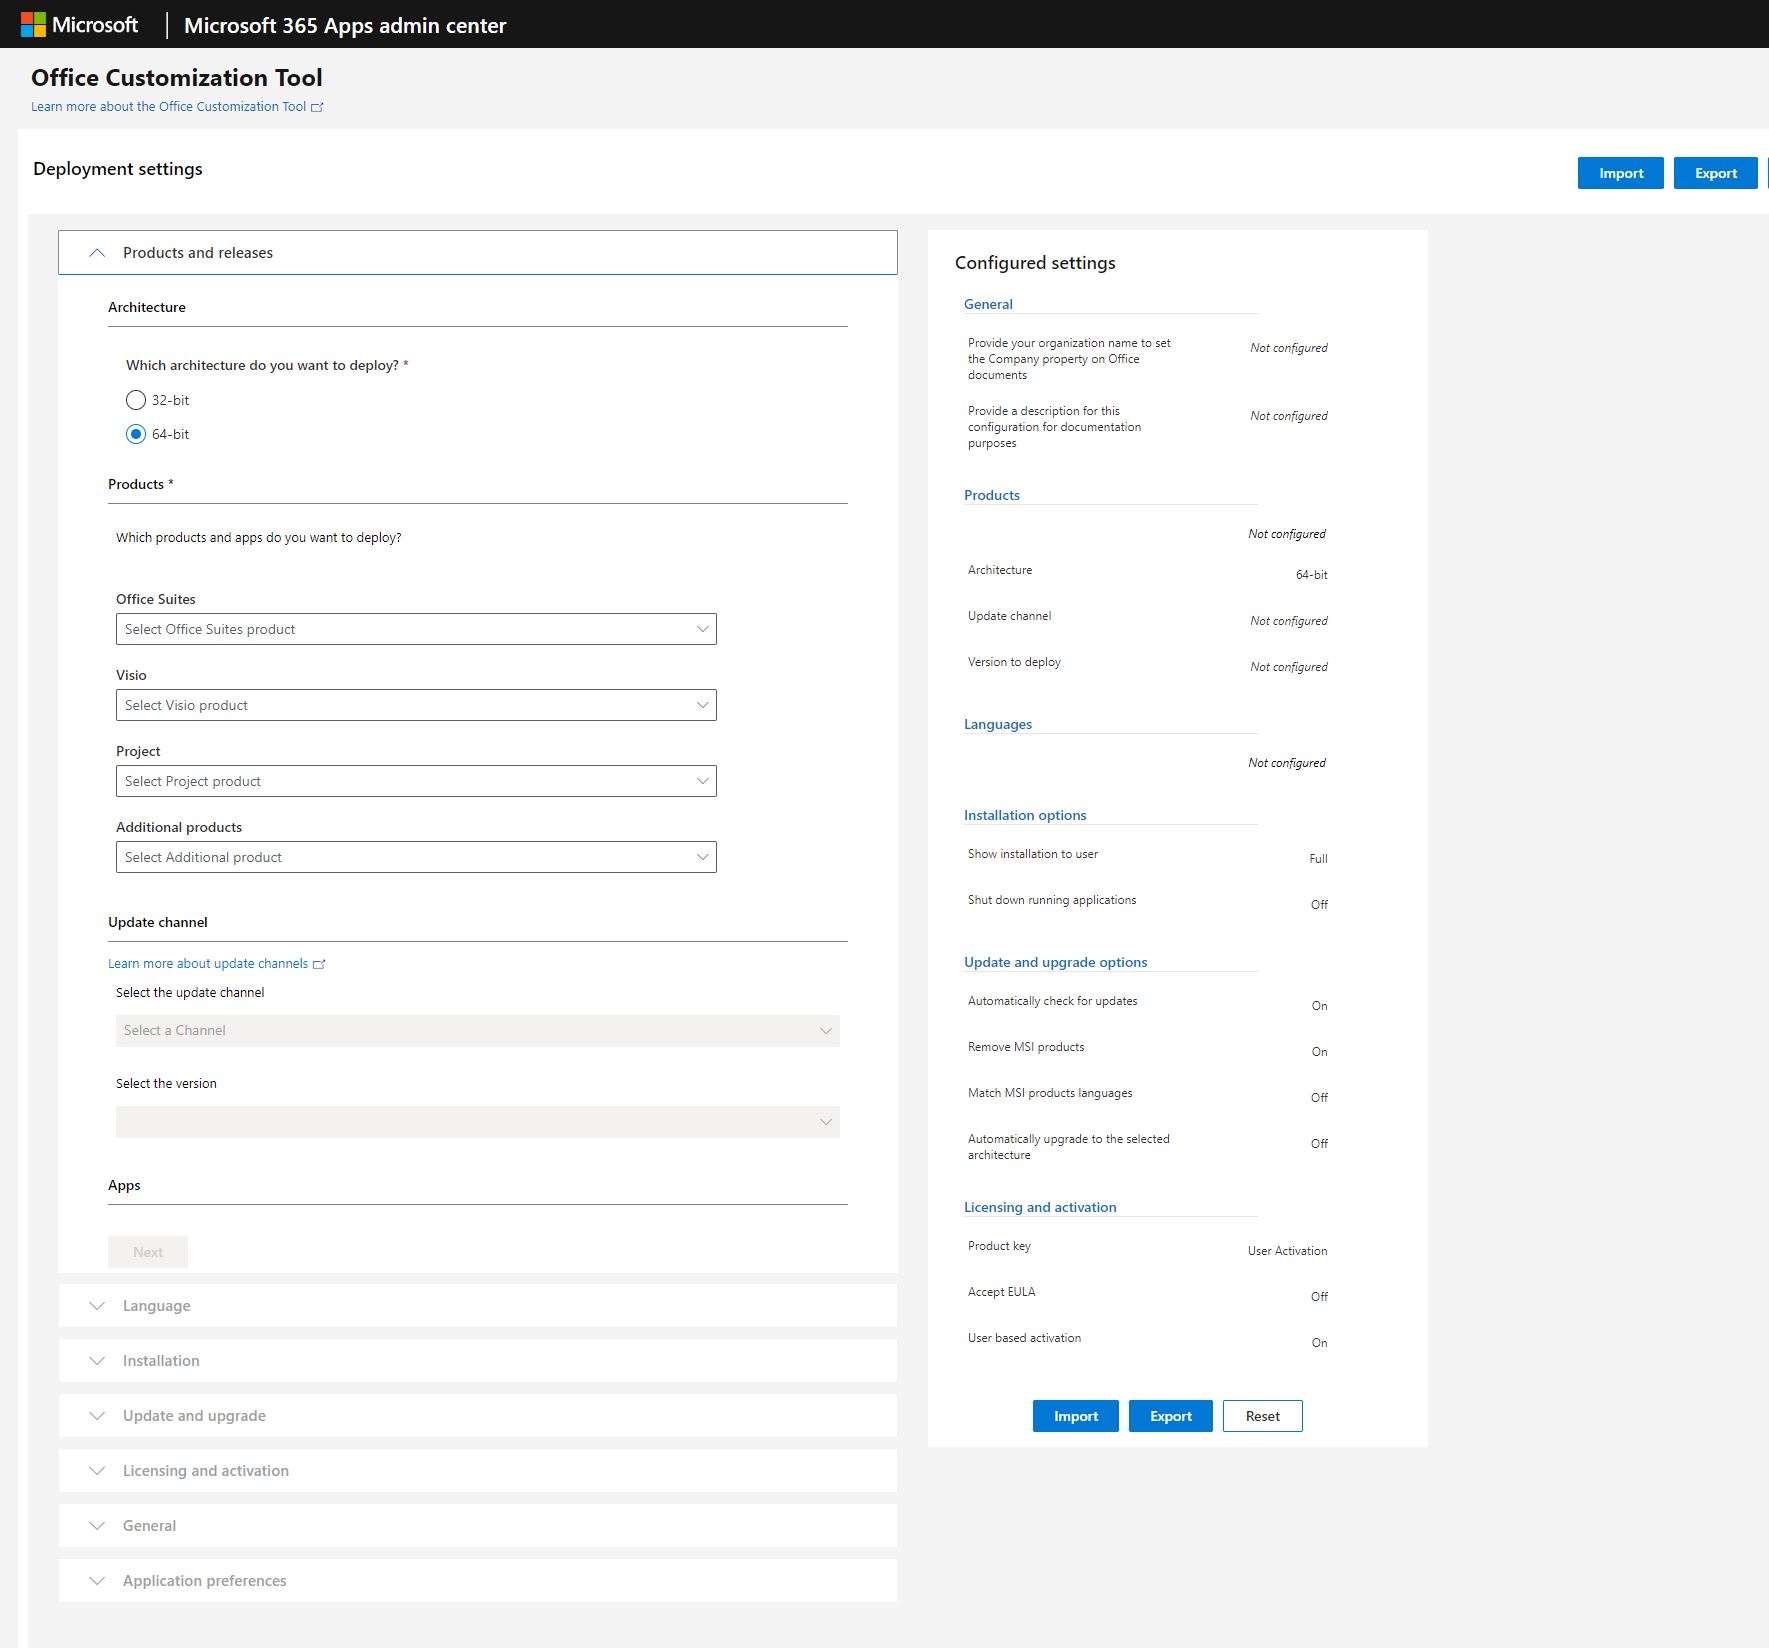This screenshot has width=1769, height=1648.
Task: Select the 32-bit architecture radio button
Action: [136, 400]
